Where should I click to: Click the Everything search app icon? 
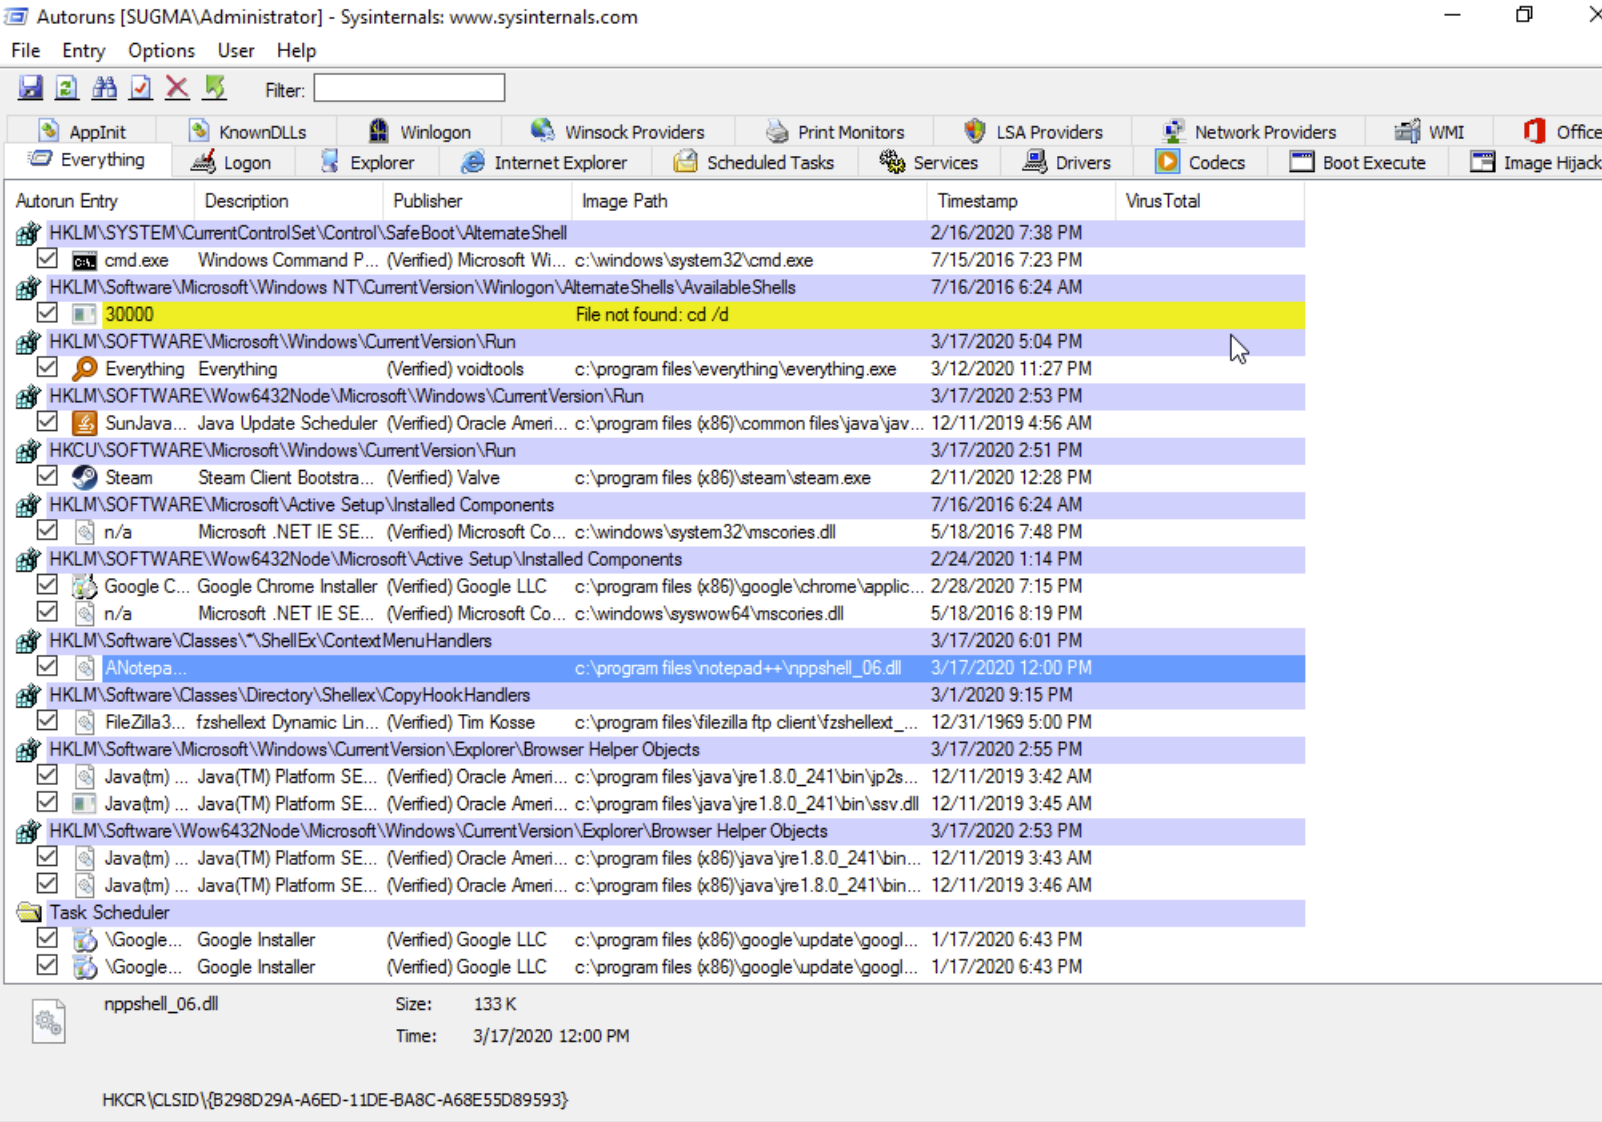click(x=85, y=369)
